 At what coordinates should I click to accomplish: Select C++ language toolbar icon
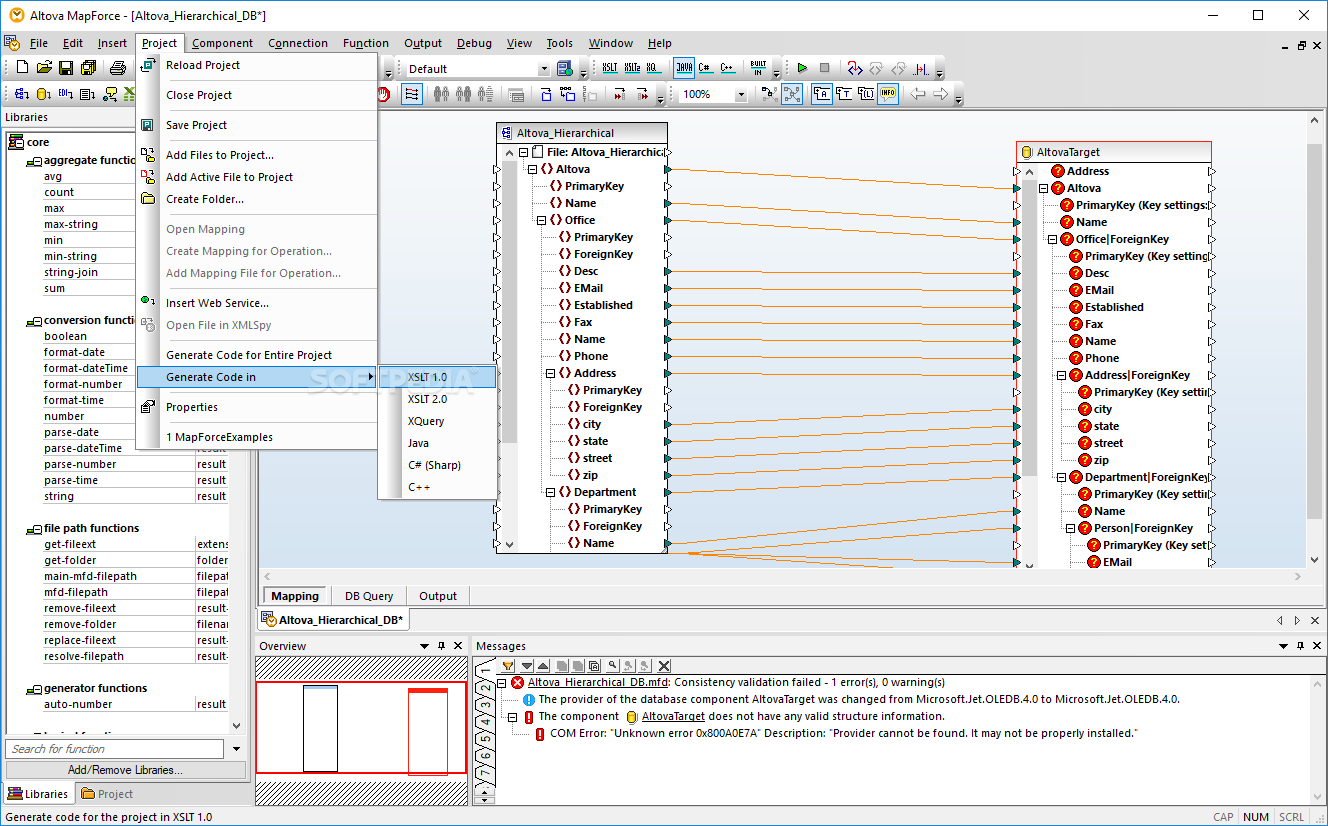727,68
